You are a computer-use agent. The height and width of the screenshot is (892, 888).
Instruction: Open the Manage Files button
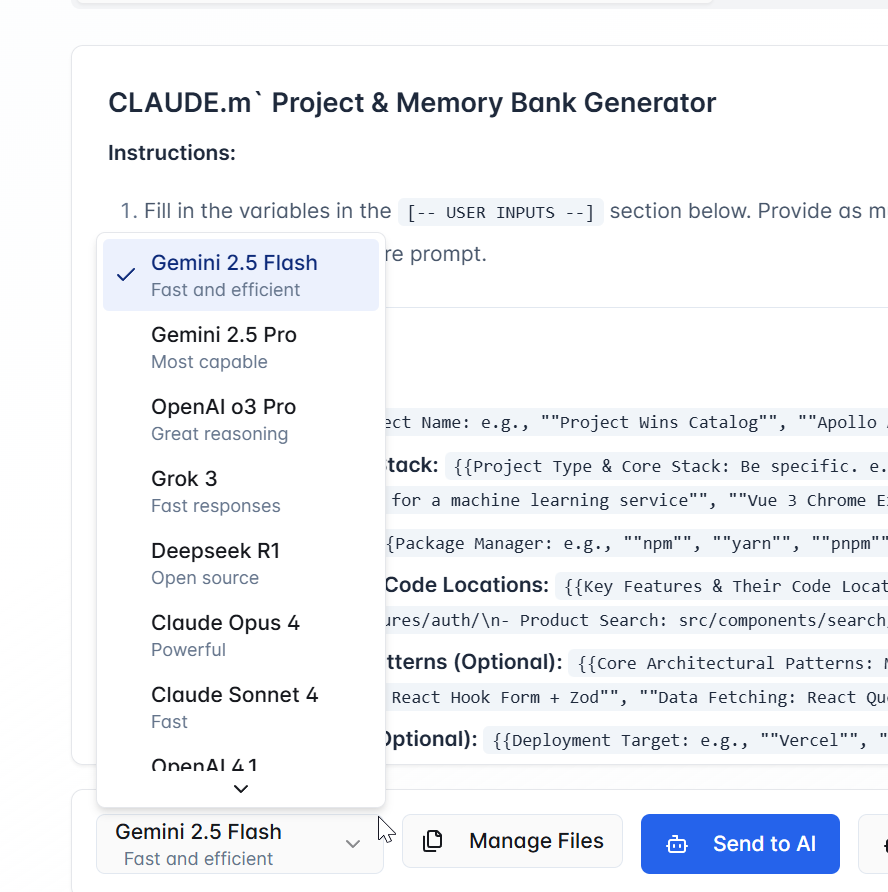pos(512,841)
